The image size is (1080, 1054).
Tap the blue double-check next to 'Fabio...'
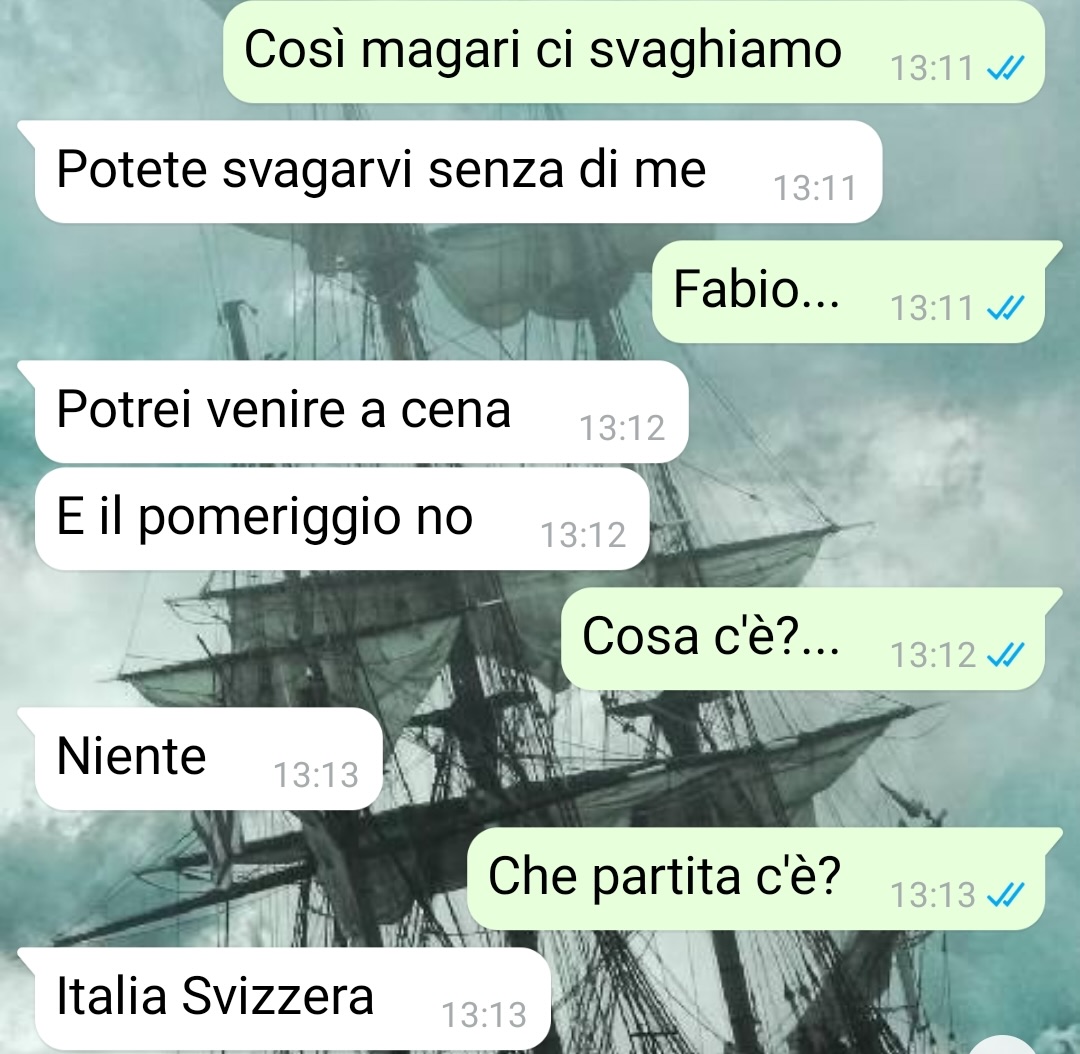tap(1005, 307)
